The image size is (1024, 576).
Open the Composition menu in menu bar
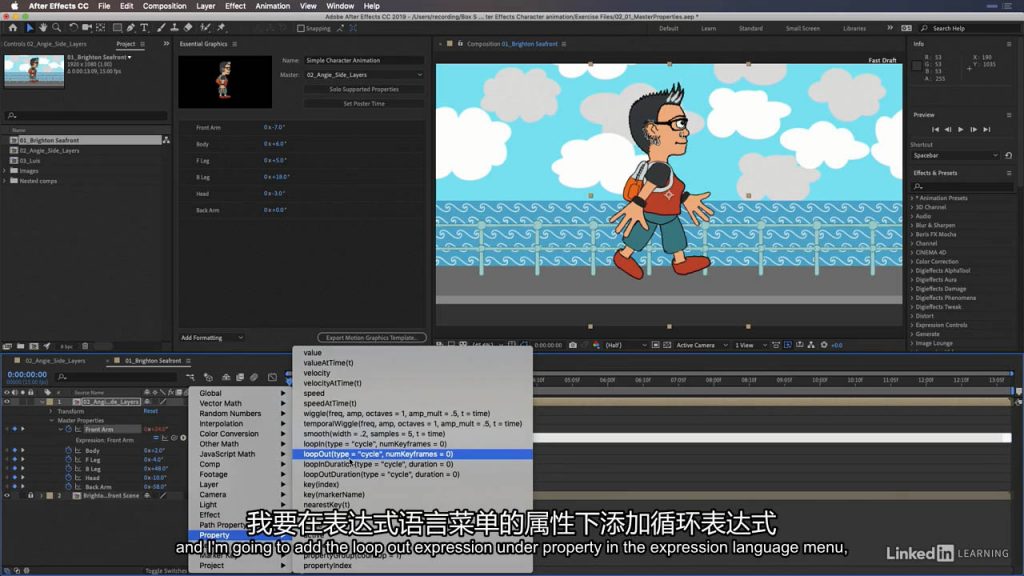[165, 6]
